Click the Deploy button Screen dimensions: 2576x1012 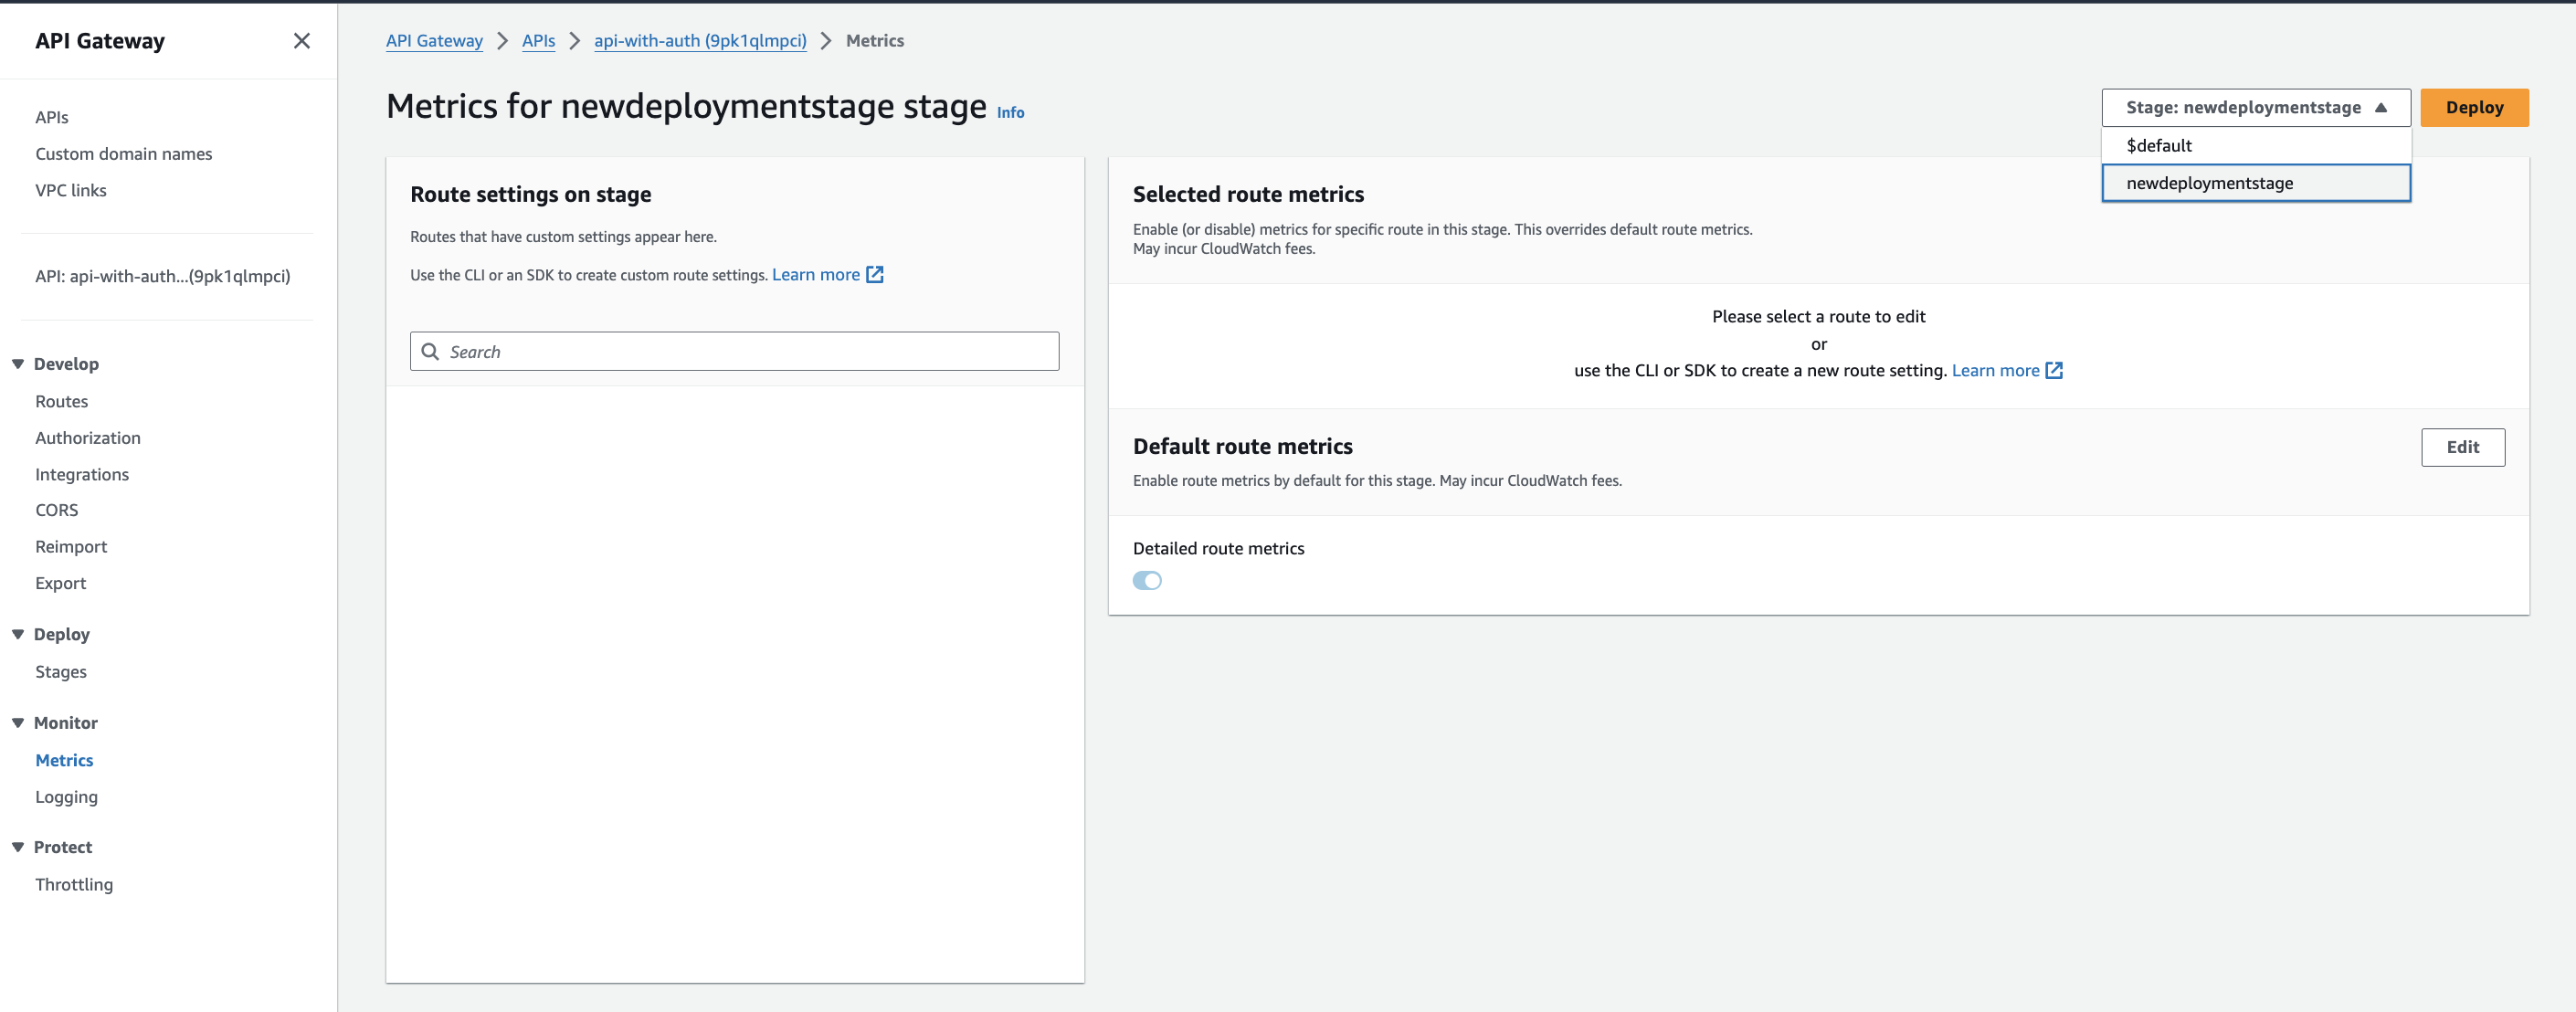(2474, 107)
